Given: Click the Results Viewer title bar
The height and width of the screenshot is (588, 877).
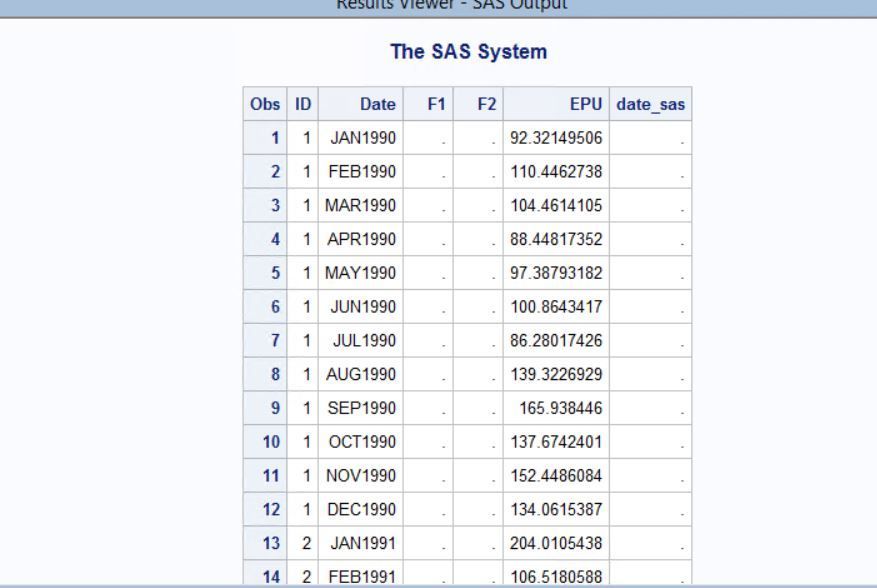Looking at the screenshot, I should pyautogui.click(x=438, y=6).
